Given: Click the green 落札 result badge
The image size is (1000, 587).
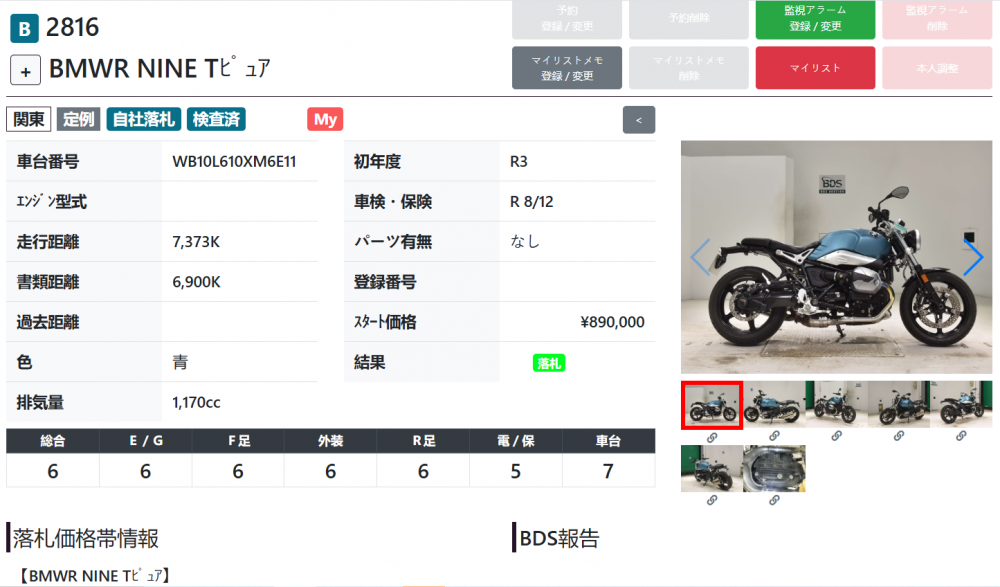Looking at the screenshot, I should [x=548, y=363].
